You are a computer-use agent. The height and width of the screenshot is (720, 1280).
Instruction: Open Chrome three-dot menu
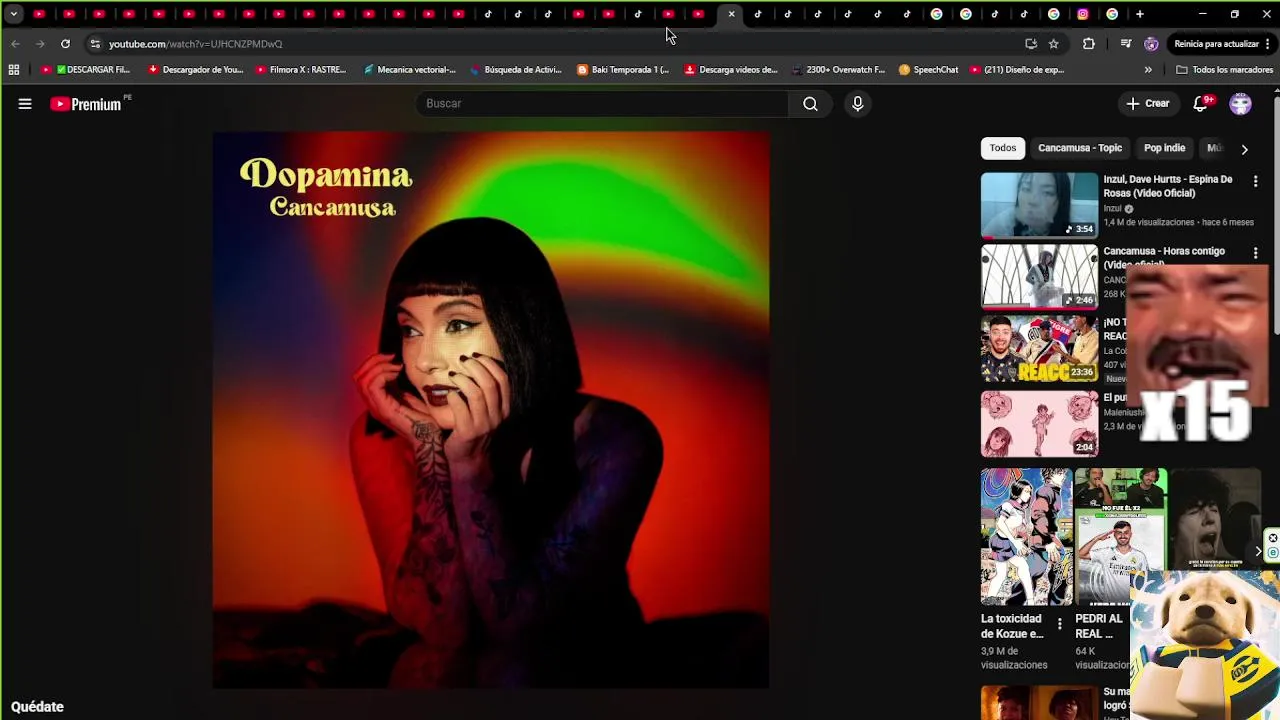pyautogui.click(x=1268, y=44)
